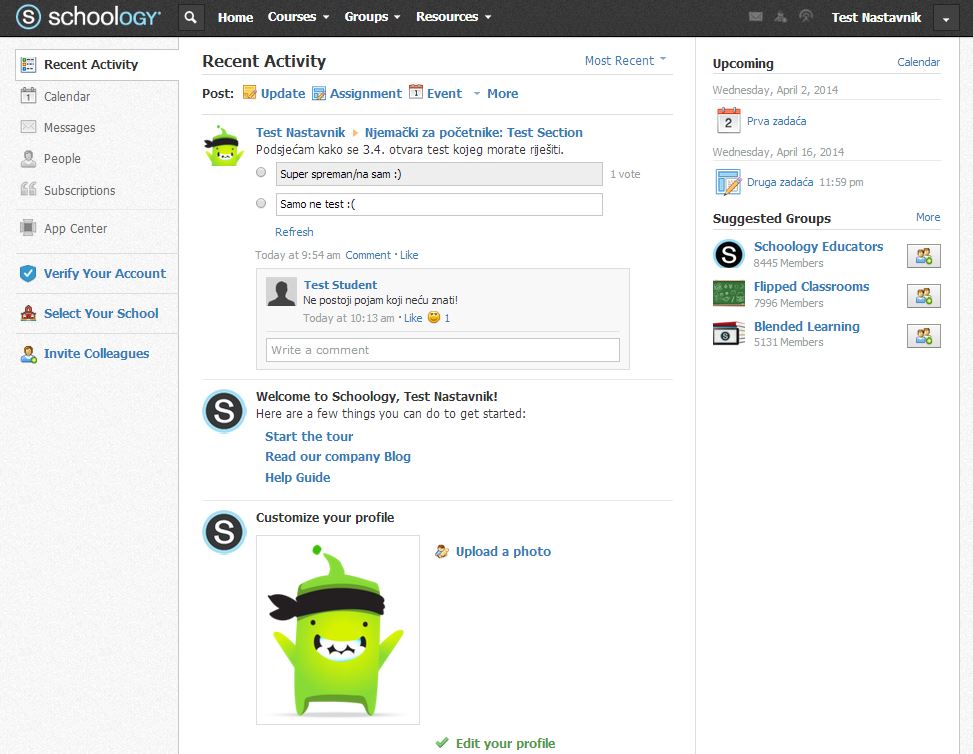Click the connection requests icon in top bar
973x754 pixels.
780,17
